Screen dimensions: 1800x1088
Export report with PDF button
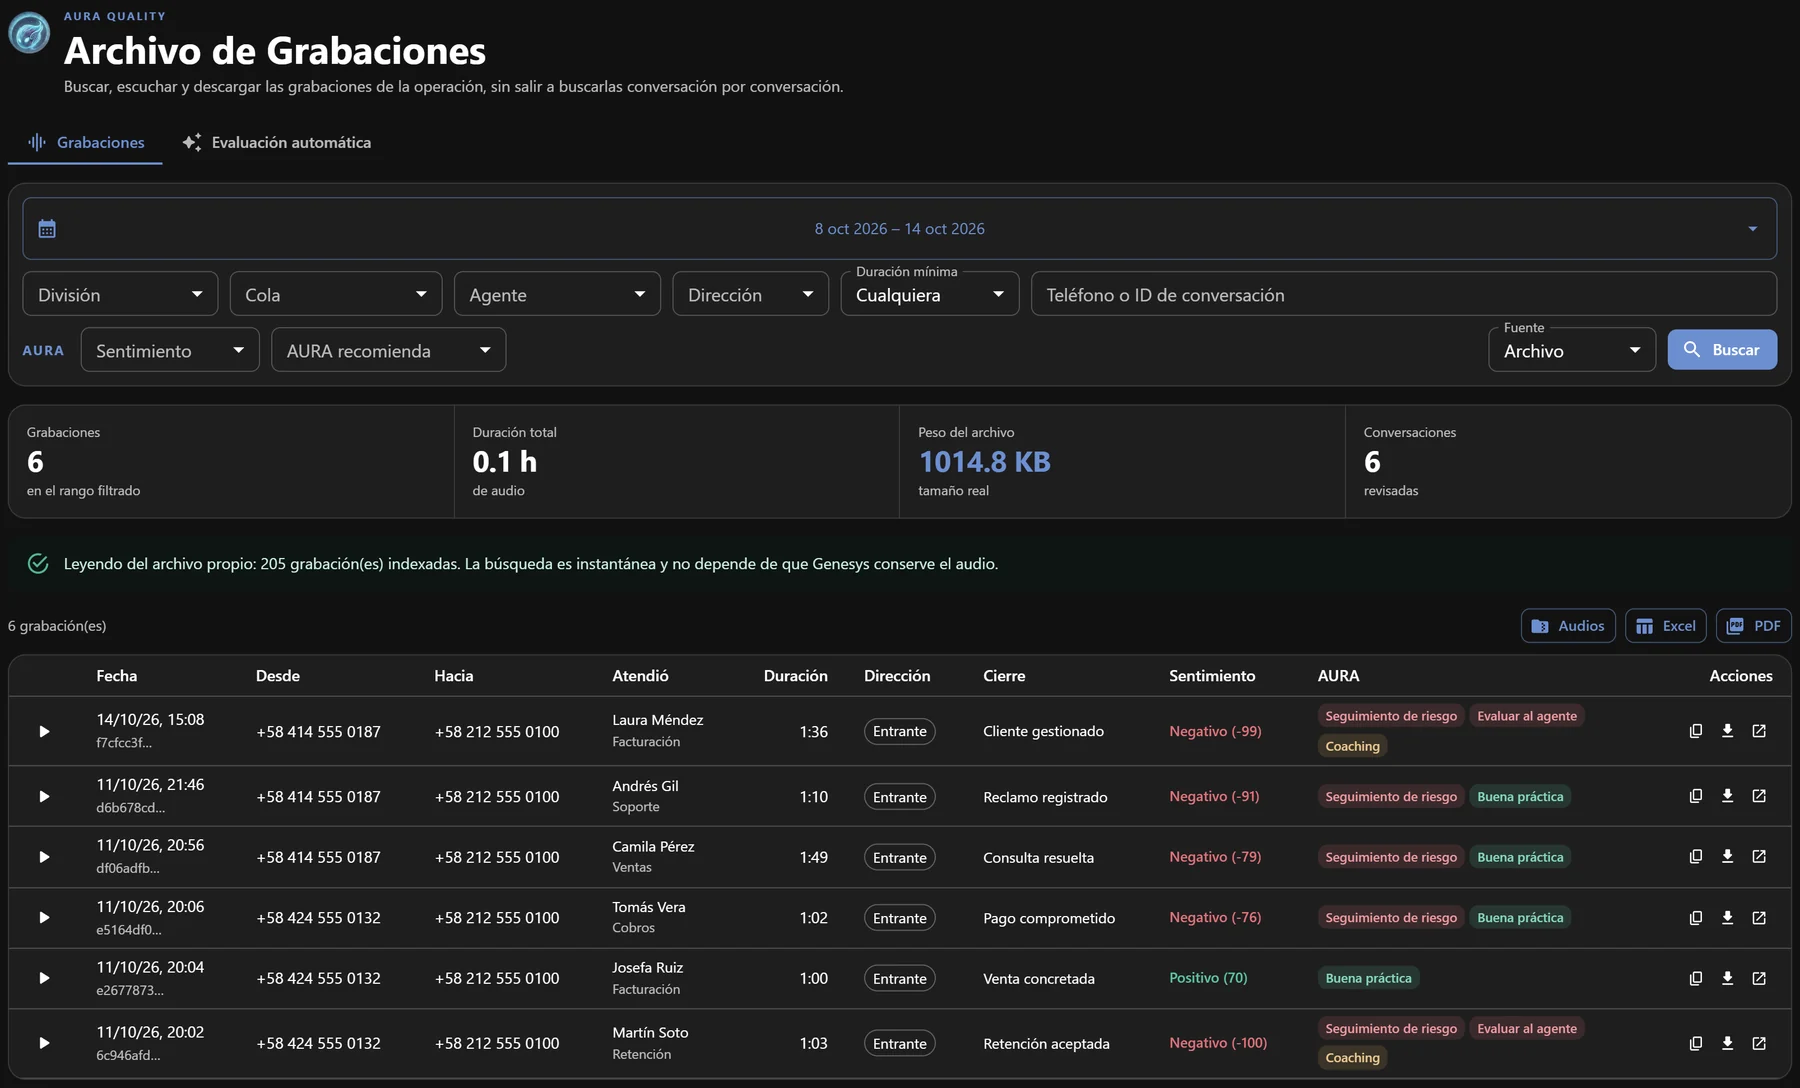coord(1754,626)
